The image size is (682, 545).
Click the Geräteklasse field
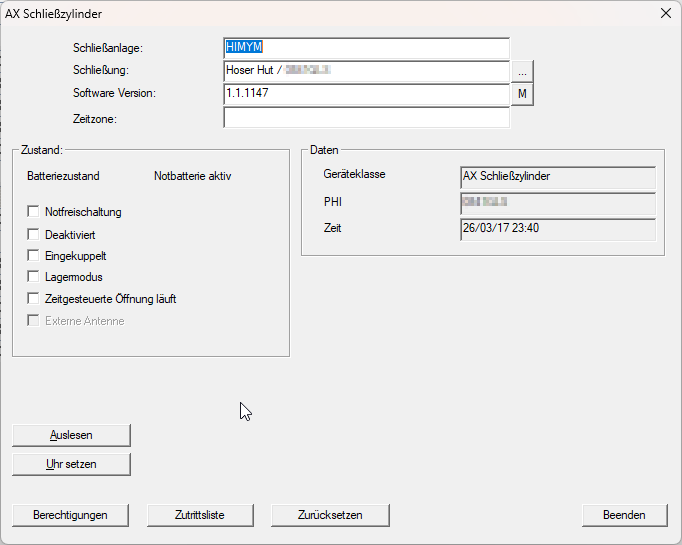(557, 177)
